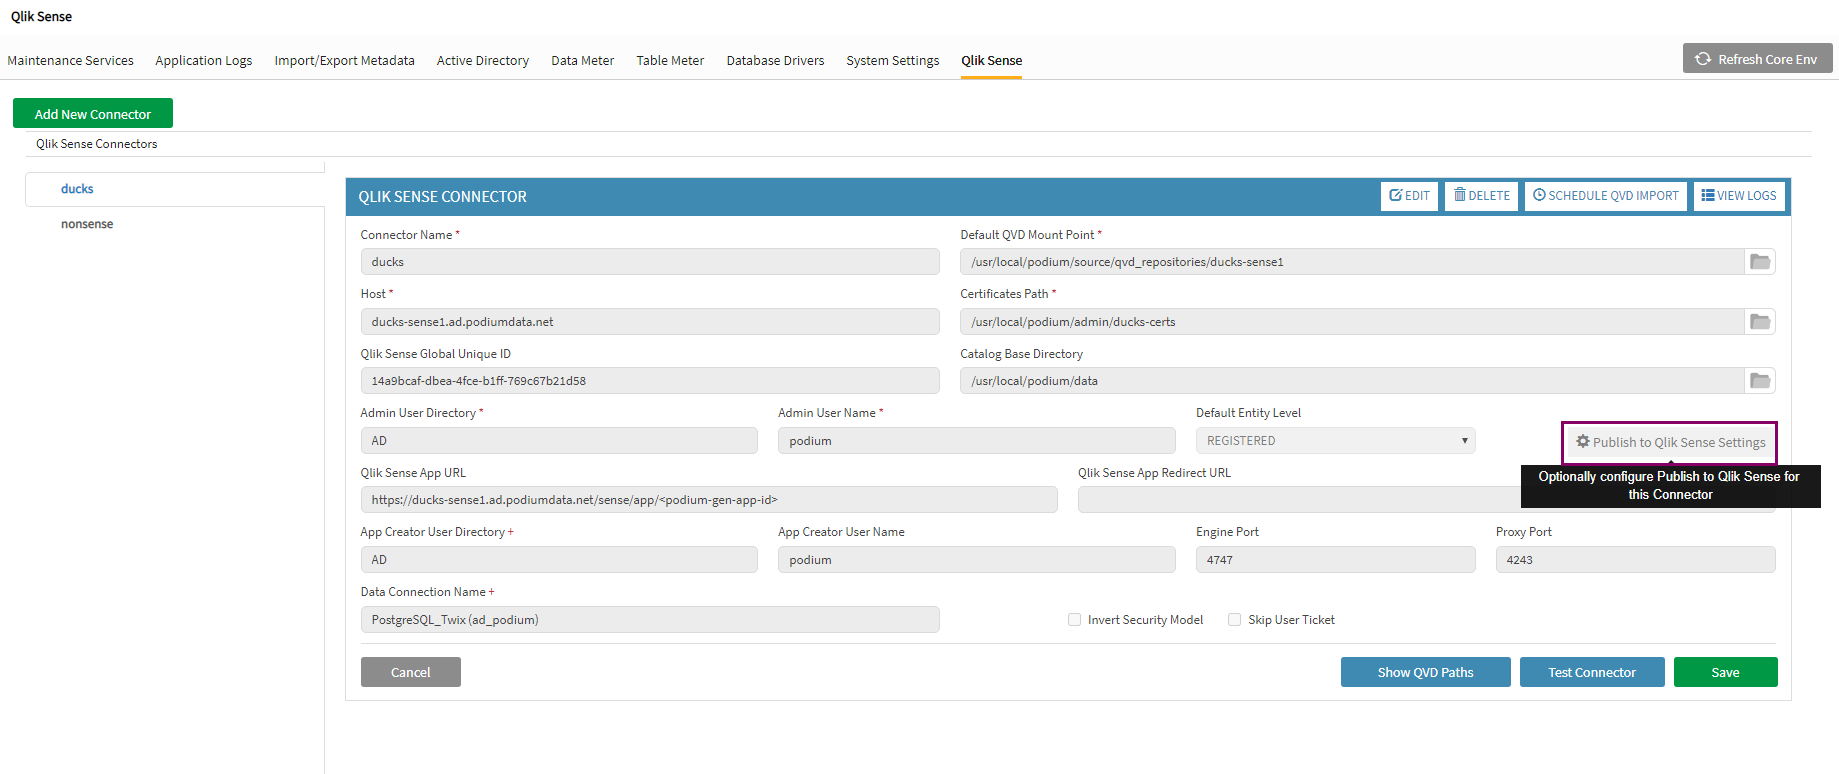Select the nonsense connector in list

coord(87,224)
